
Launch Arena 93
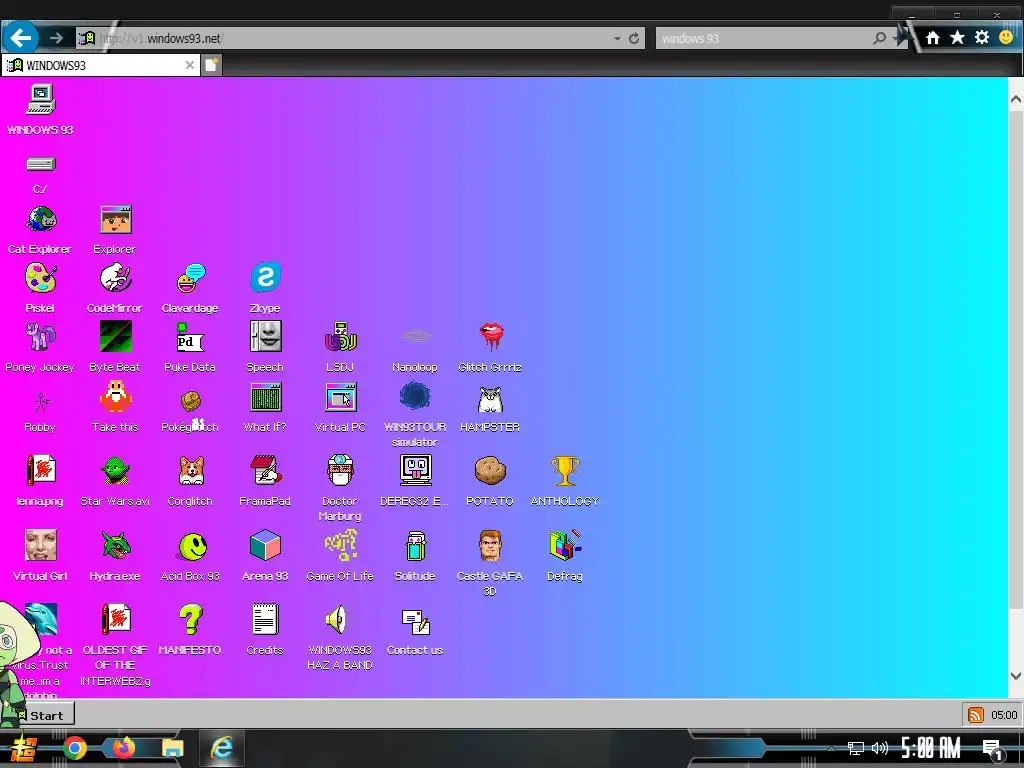point(266,545)
